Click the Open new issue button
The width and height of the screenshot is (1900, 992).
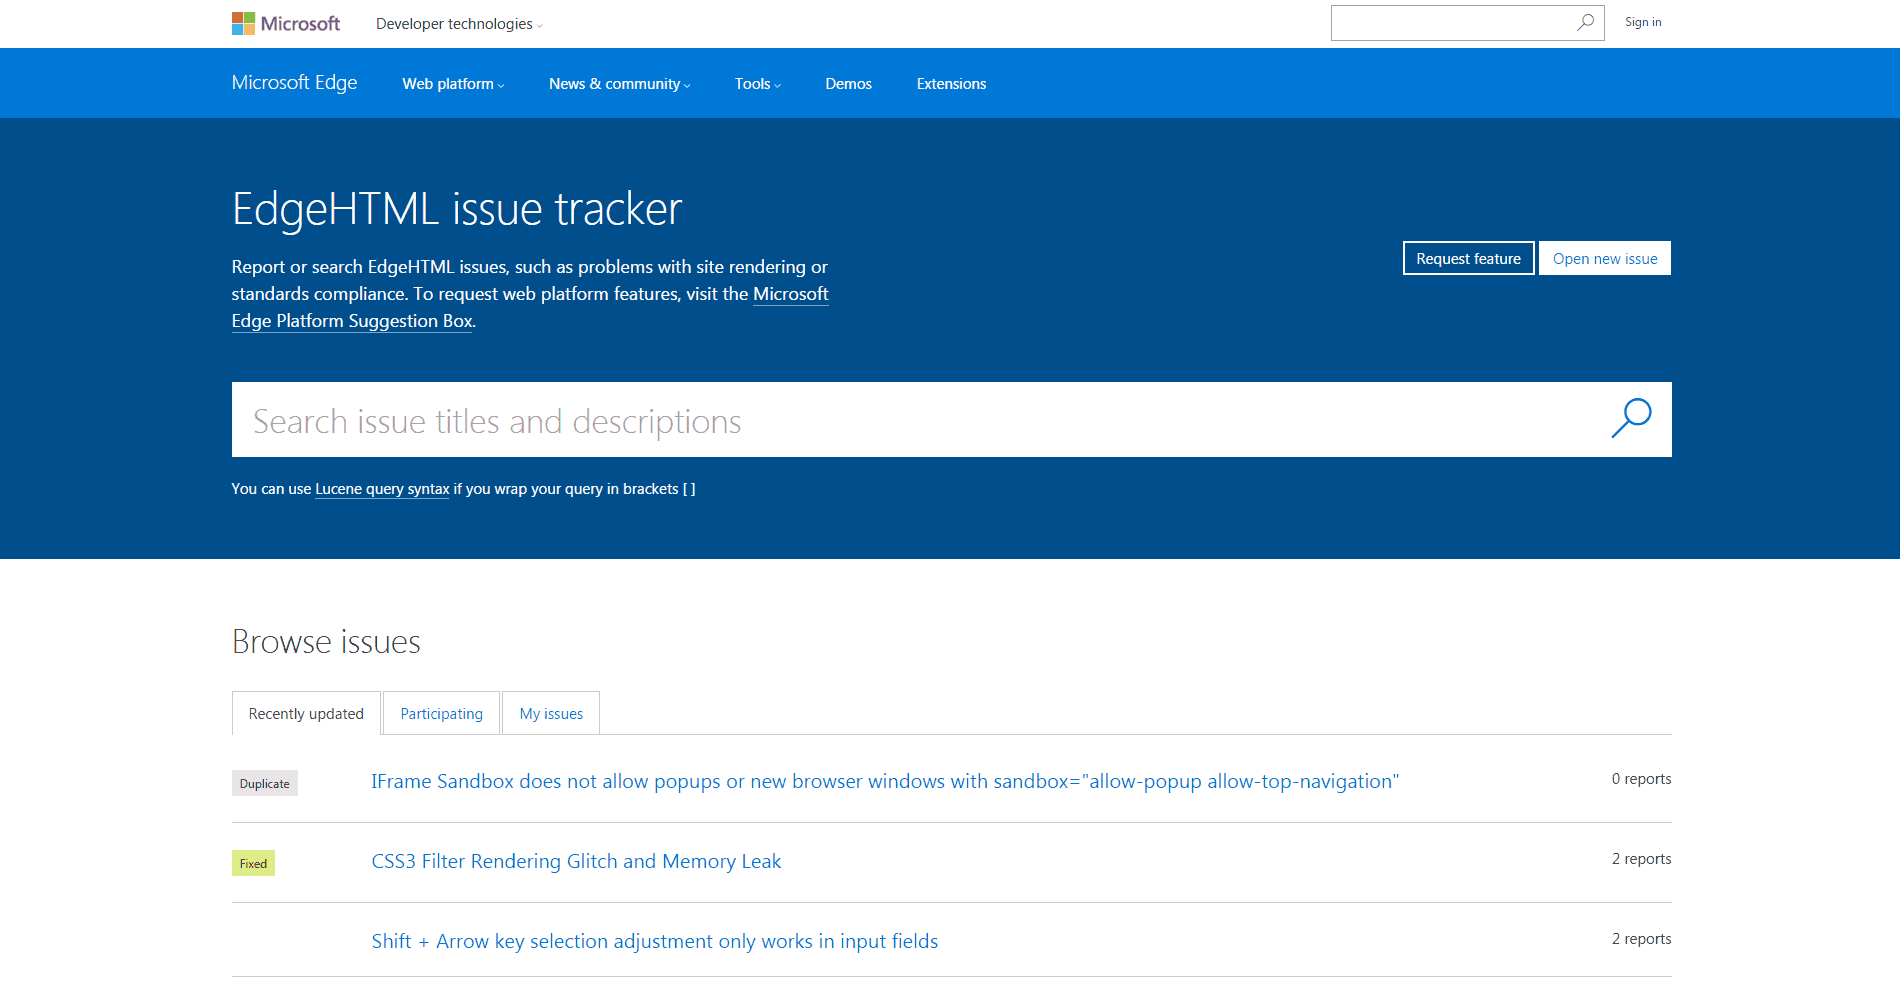click(1605, 258)
